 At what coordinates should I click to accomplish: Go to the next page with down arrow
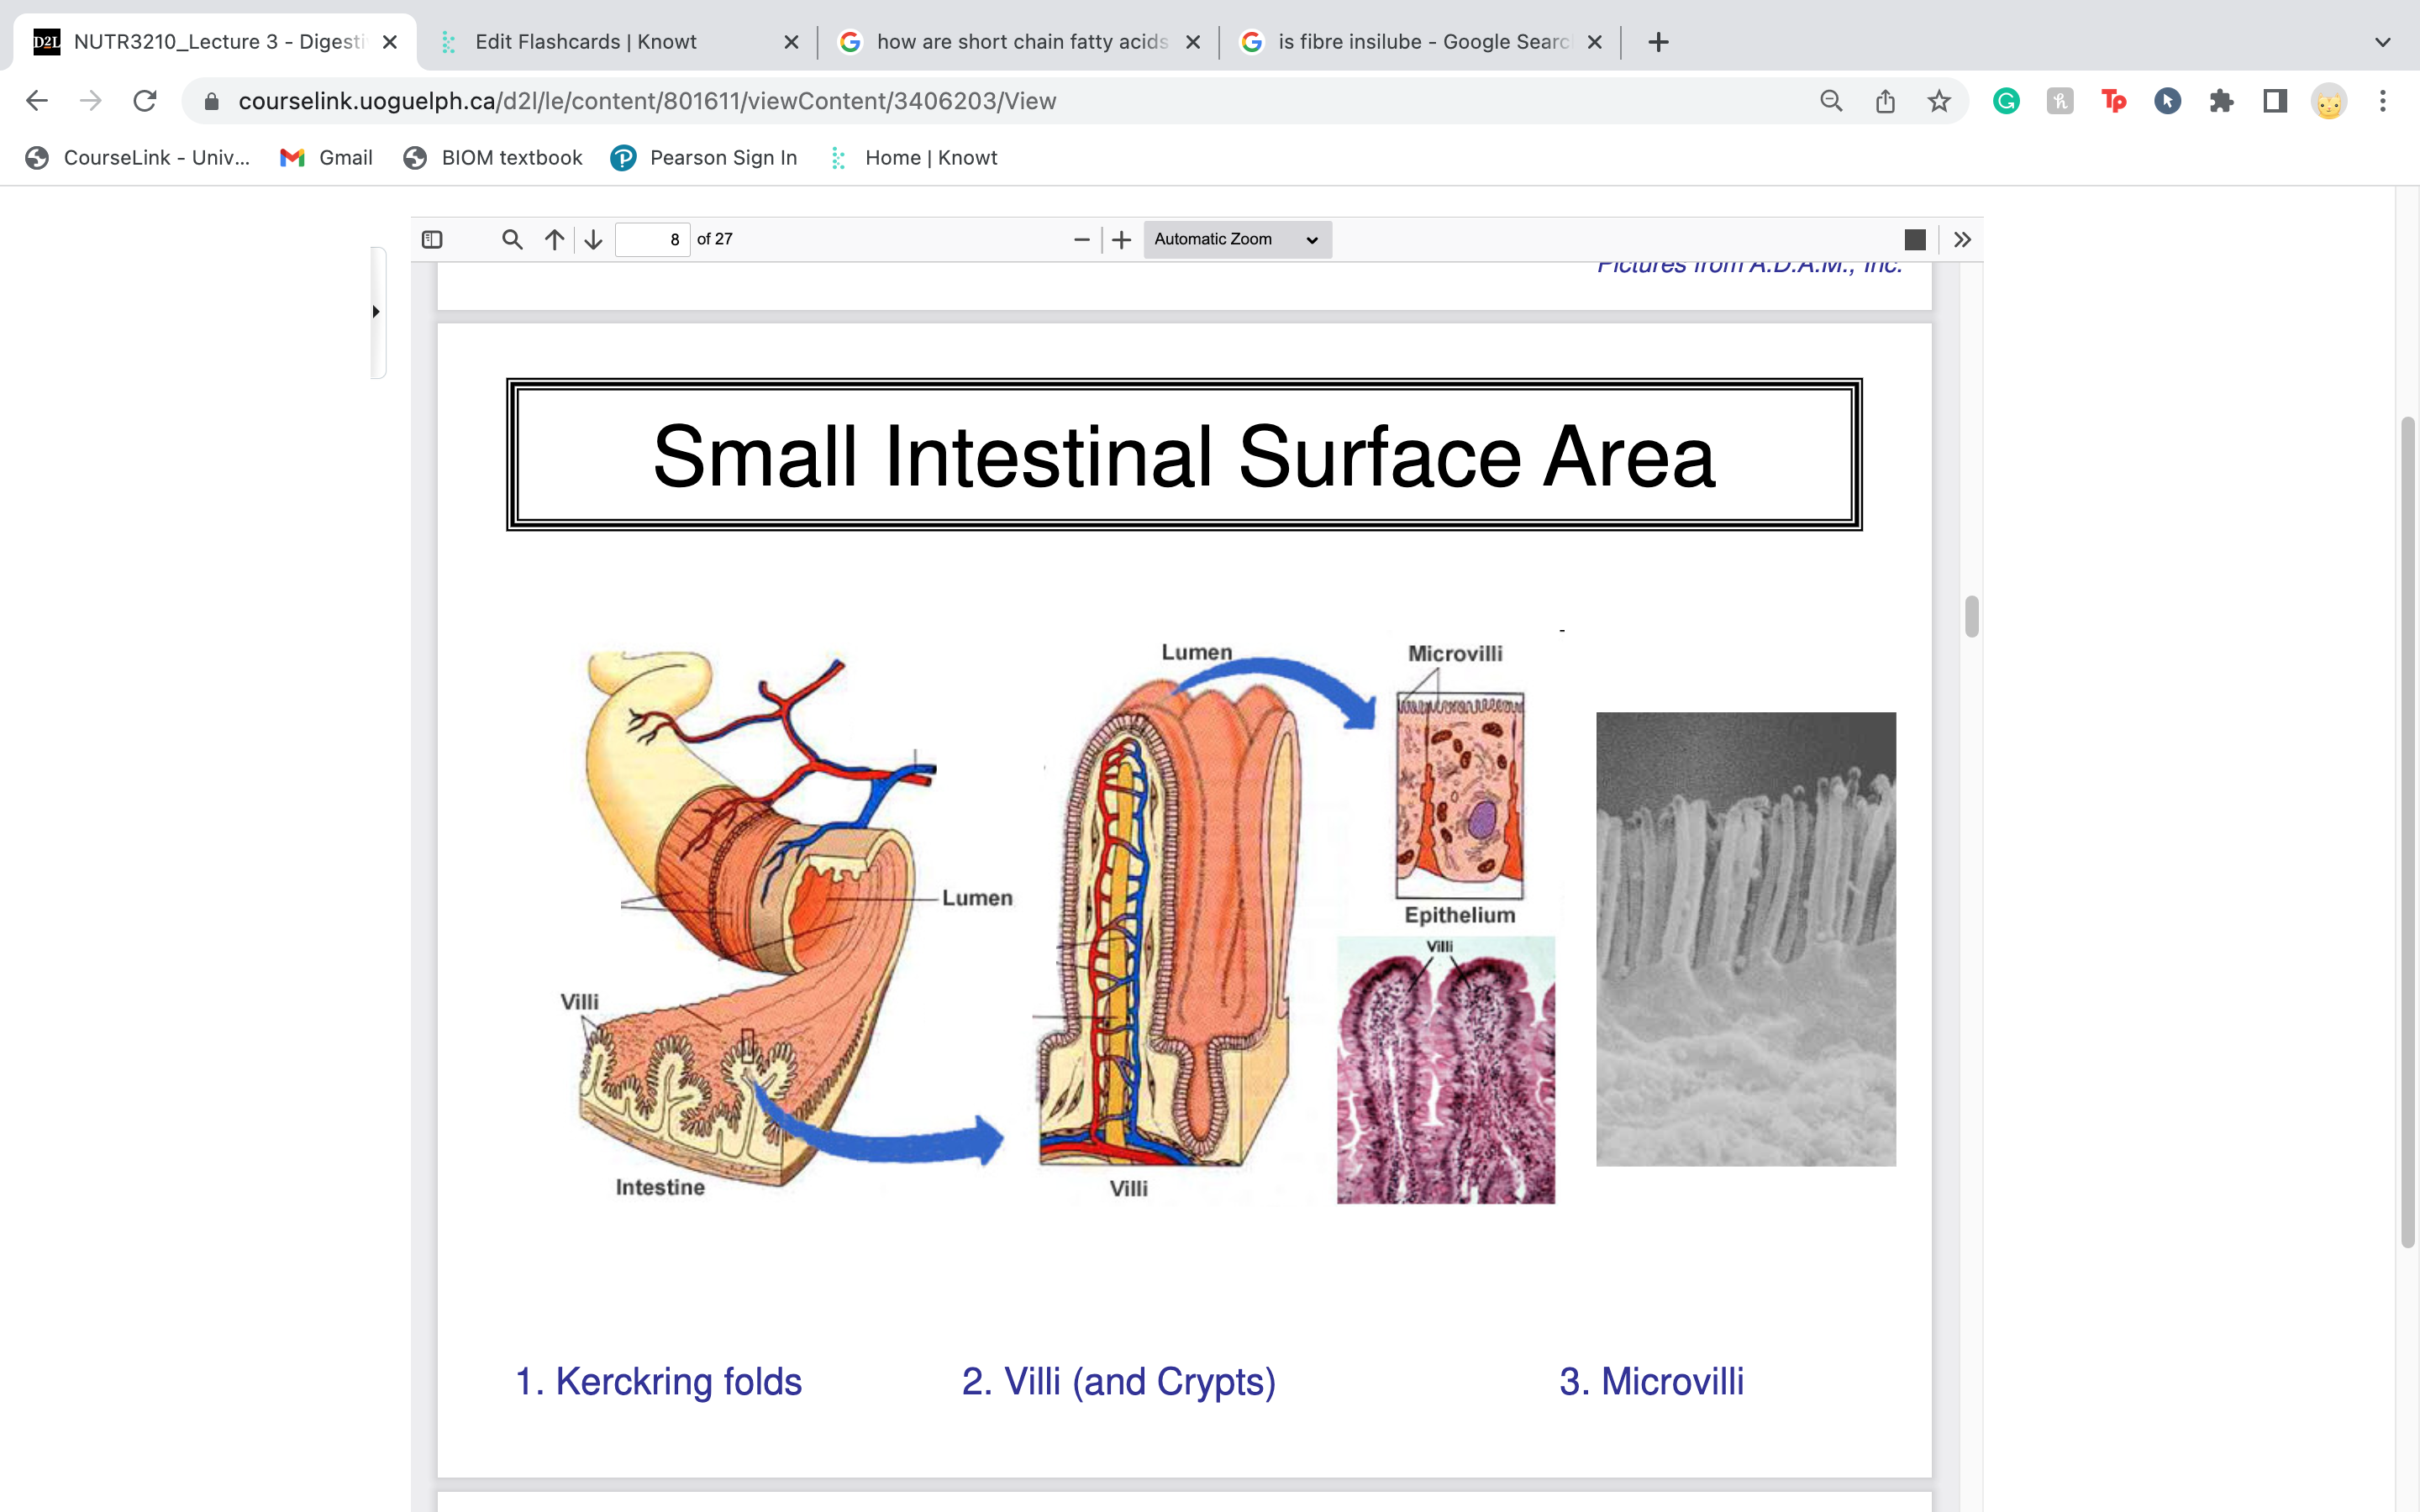(592, 239)
